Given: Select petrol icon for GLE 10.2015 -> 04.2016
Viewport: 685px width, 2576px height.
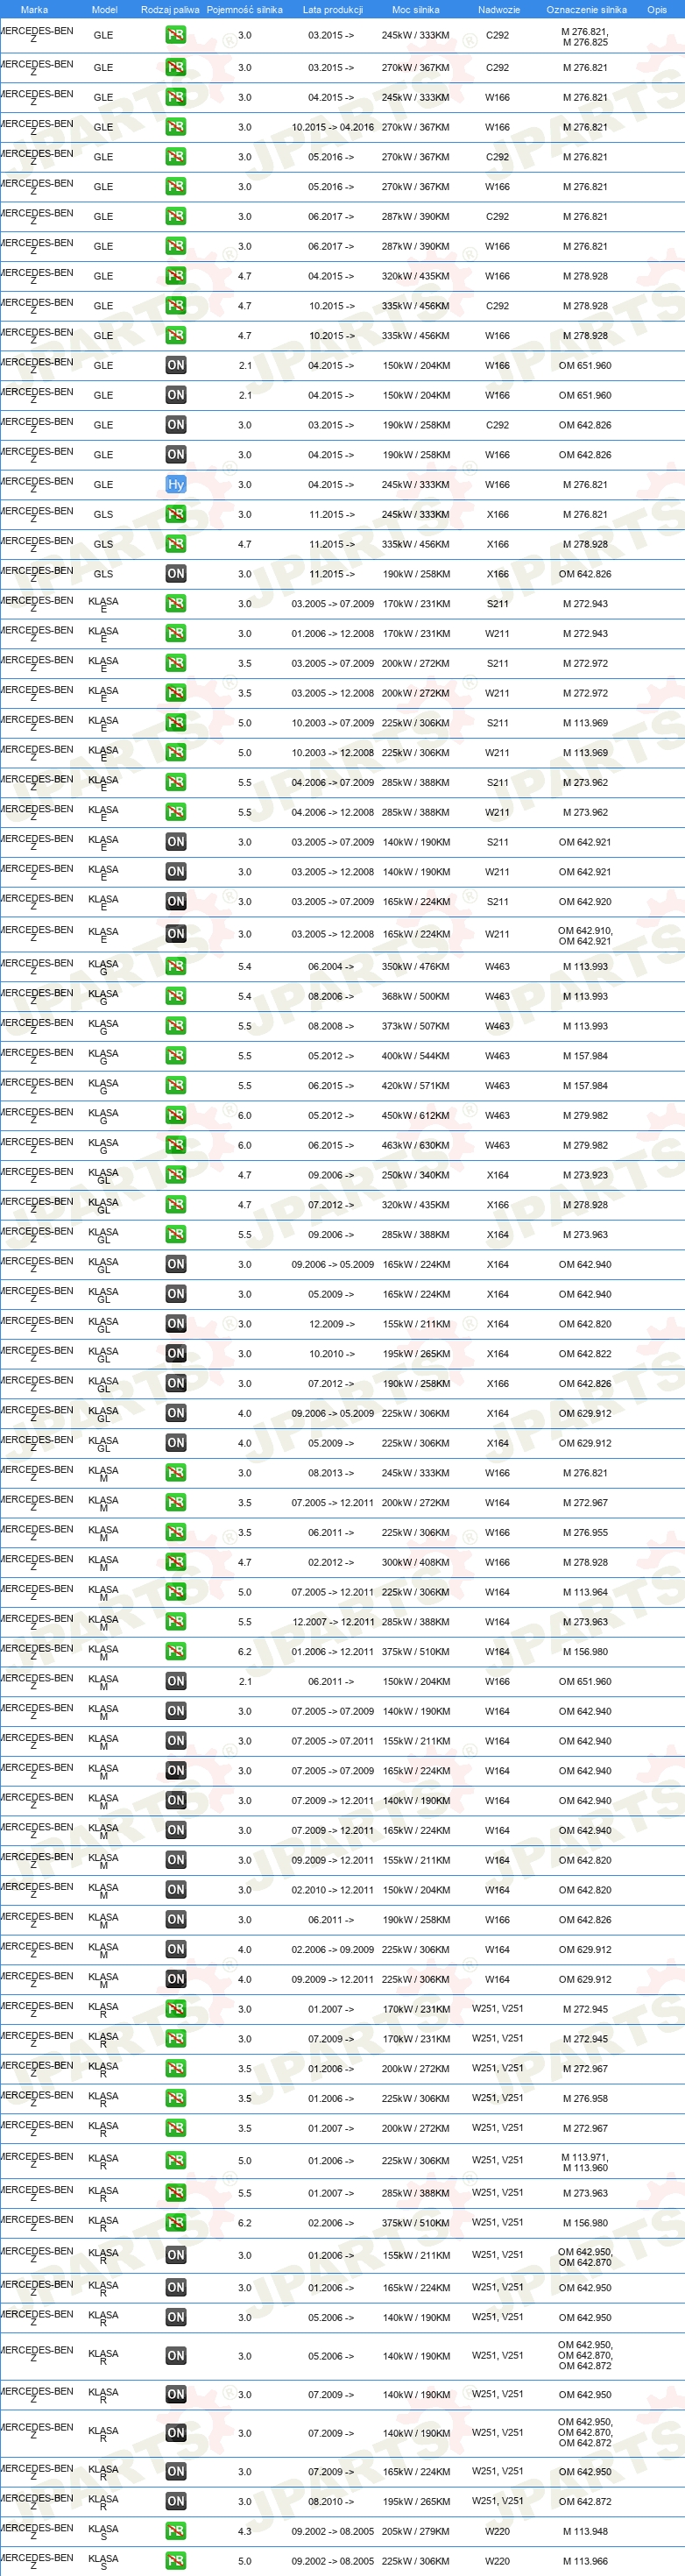Looking at the screenshot, I should tap(176, 127).
